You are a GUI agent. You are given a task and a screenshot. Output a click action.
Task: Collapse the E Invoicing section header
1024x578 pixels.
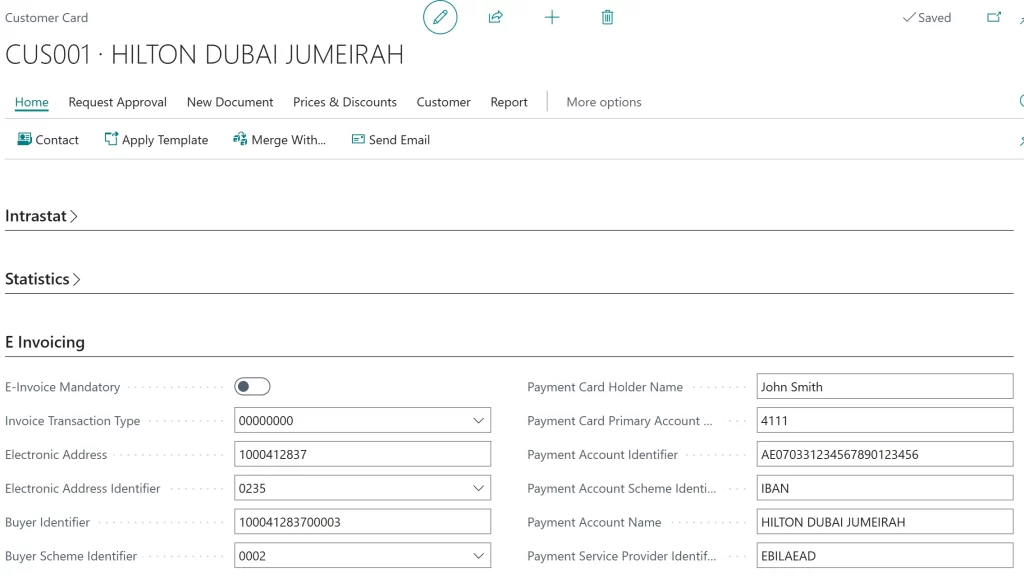(x=45, y=342)
